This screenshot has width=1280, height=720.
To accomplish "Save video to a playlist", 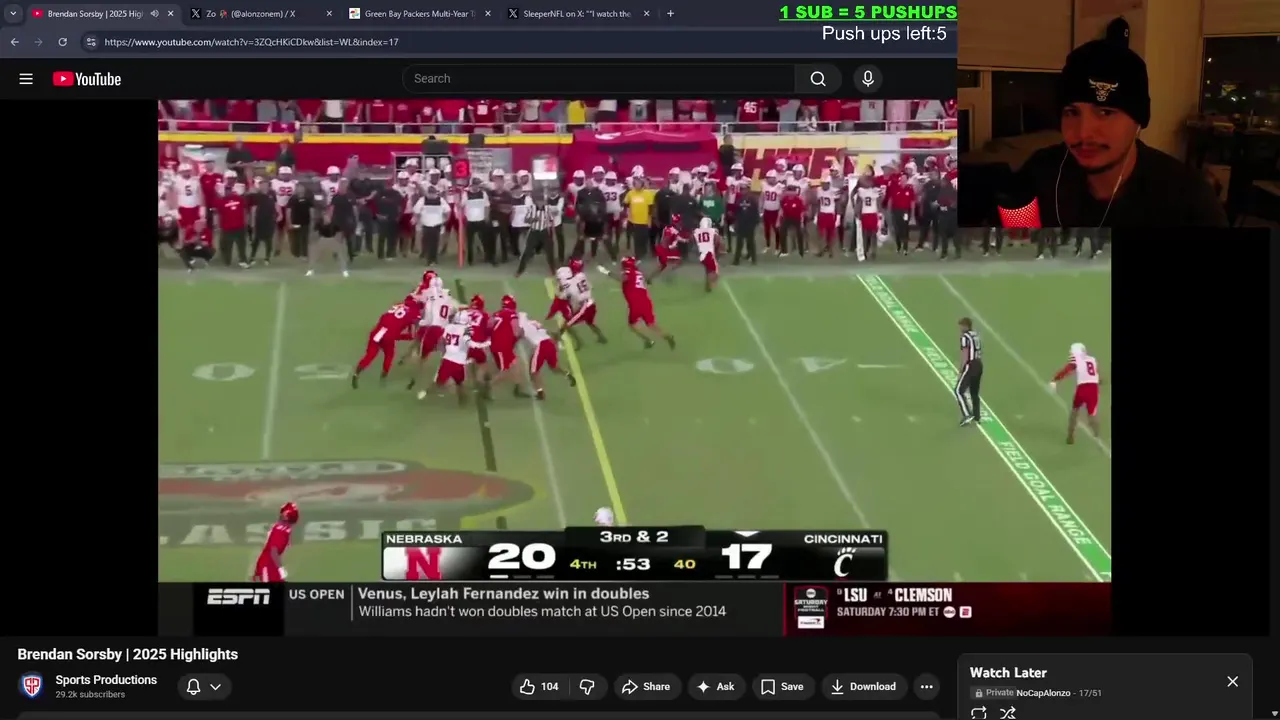I will 782,686.
